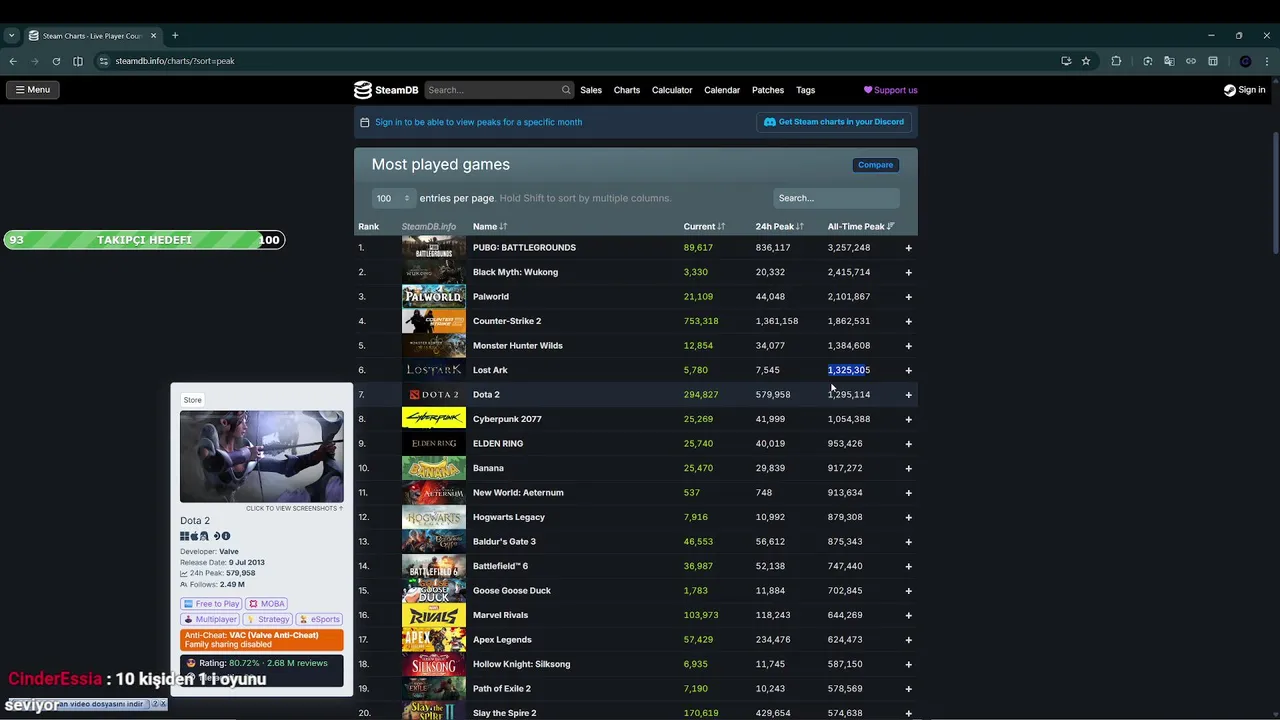Screen dimensions: 1280x720
Task: Click the Cyberpunk 2077 logo thumbnail
Action: click(433, 419)
